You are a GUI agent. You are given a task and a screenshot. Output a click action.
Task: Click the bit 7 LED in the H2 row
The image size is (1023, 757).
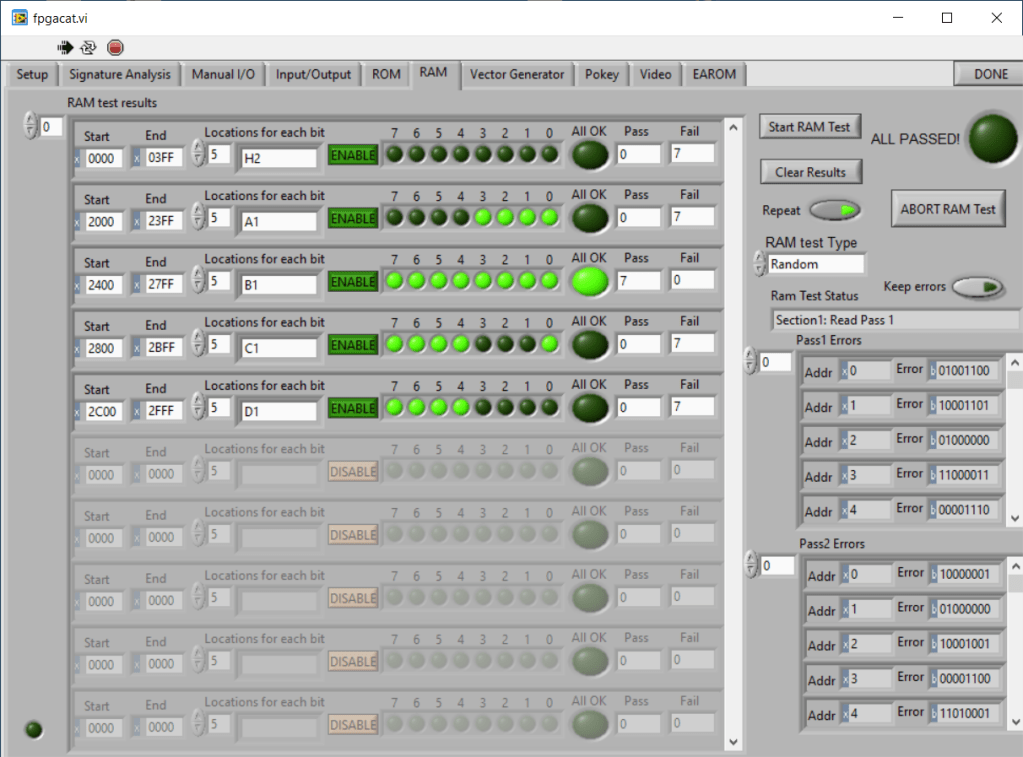(394, 154)
